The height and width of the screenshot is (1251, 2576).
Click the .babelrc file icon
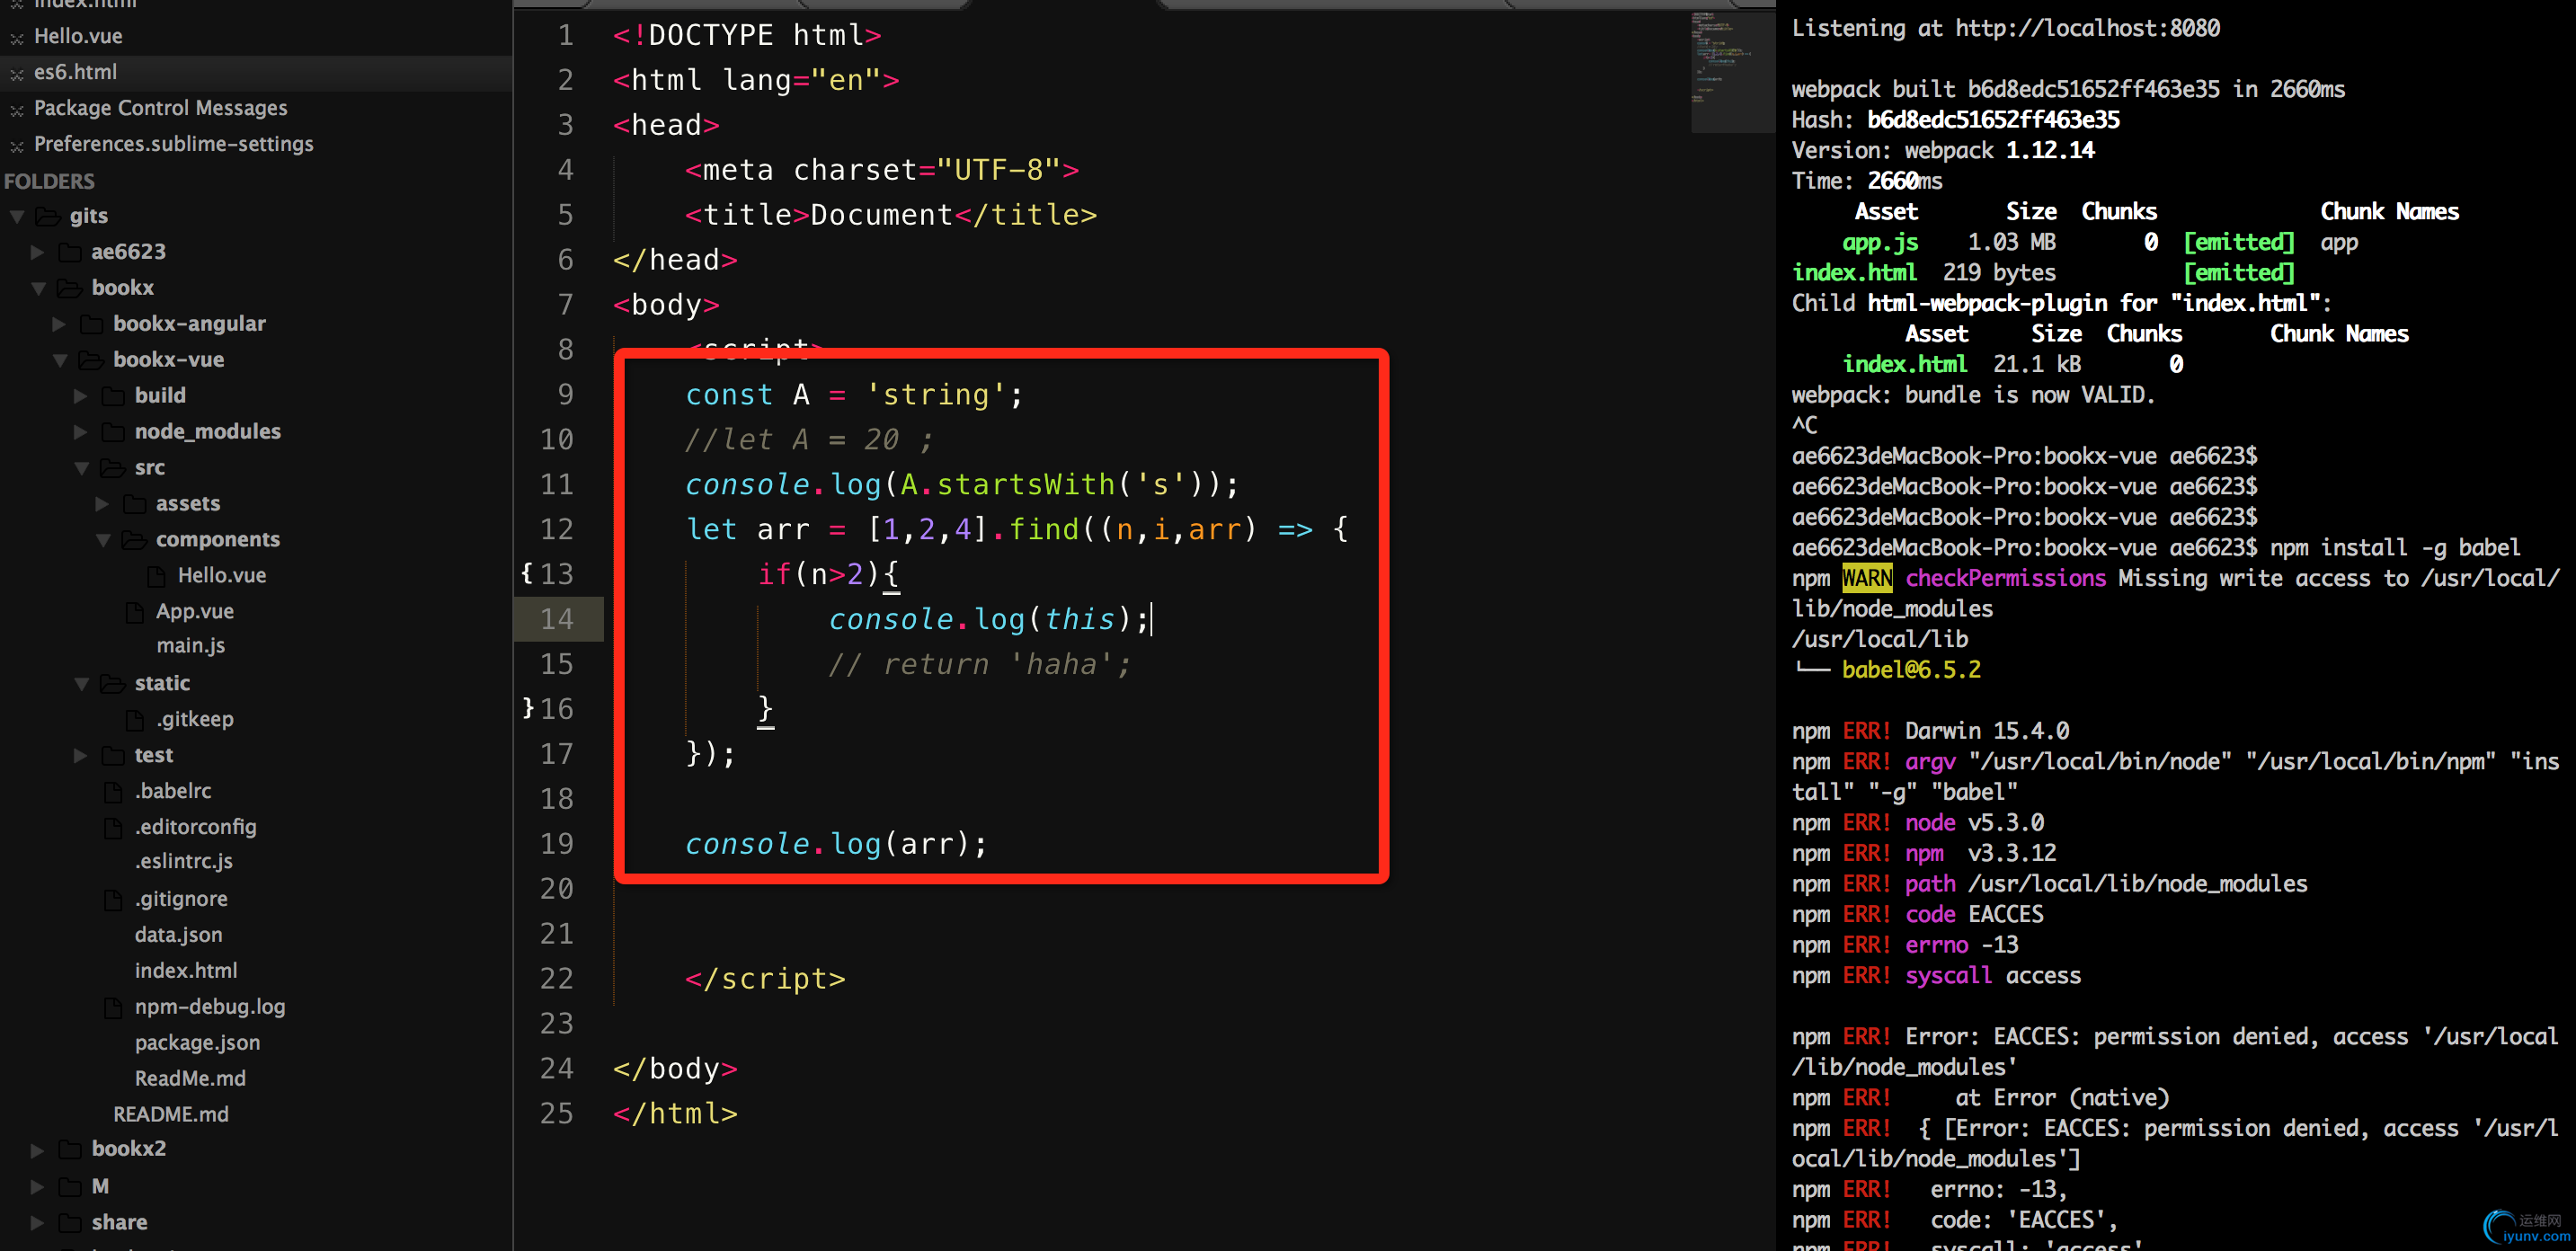tap(114, 792)
